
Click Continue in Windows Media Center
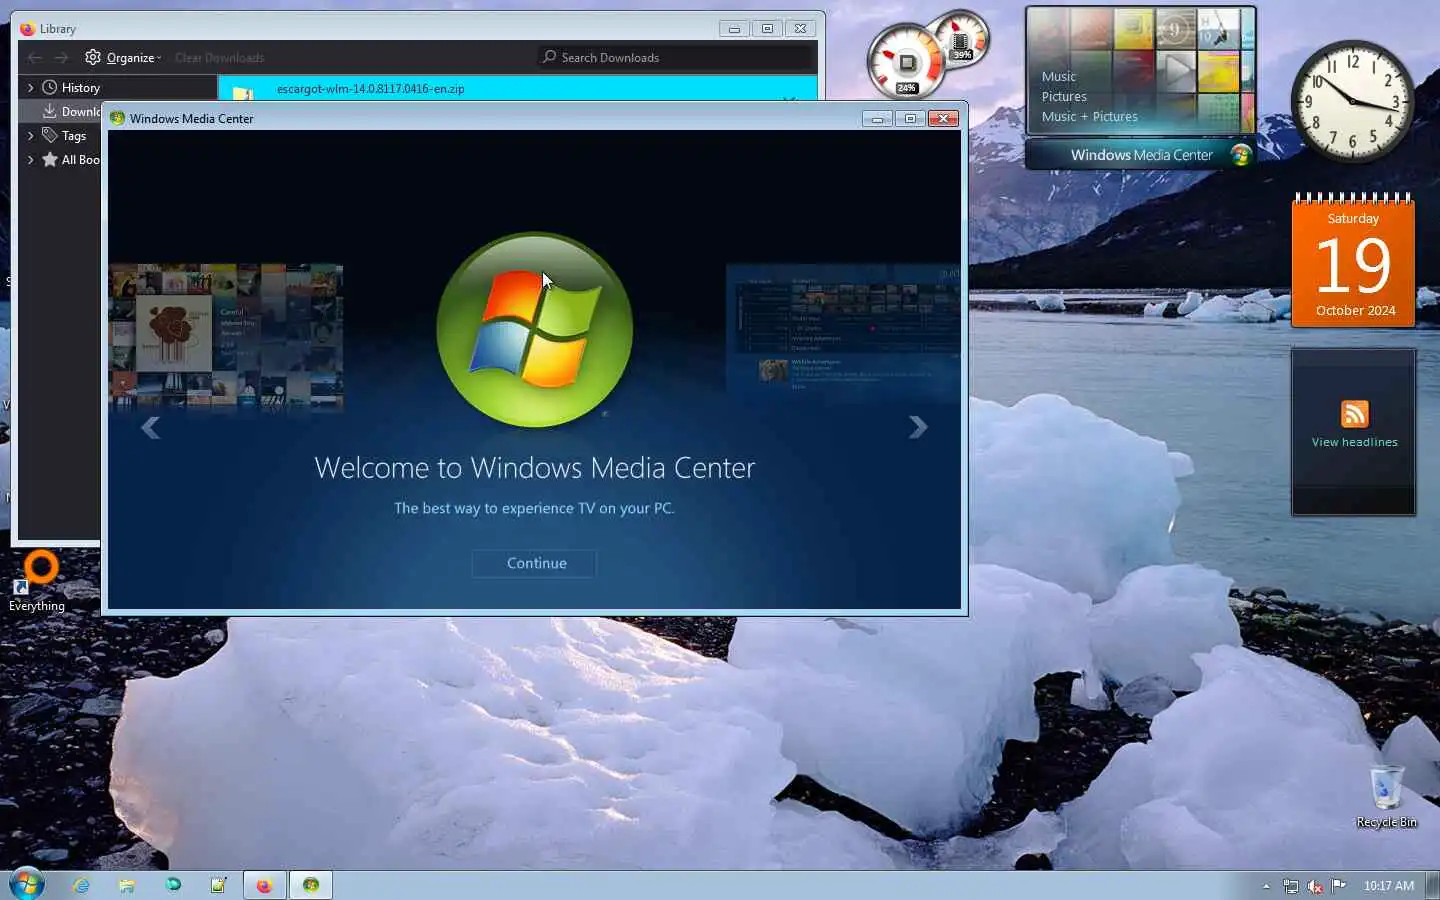[x=536, y=563]
